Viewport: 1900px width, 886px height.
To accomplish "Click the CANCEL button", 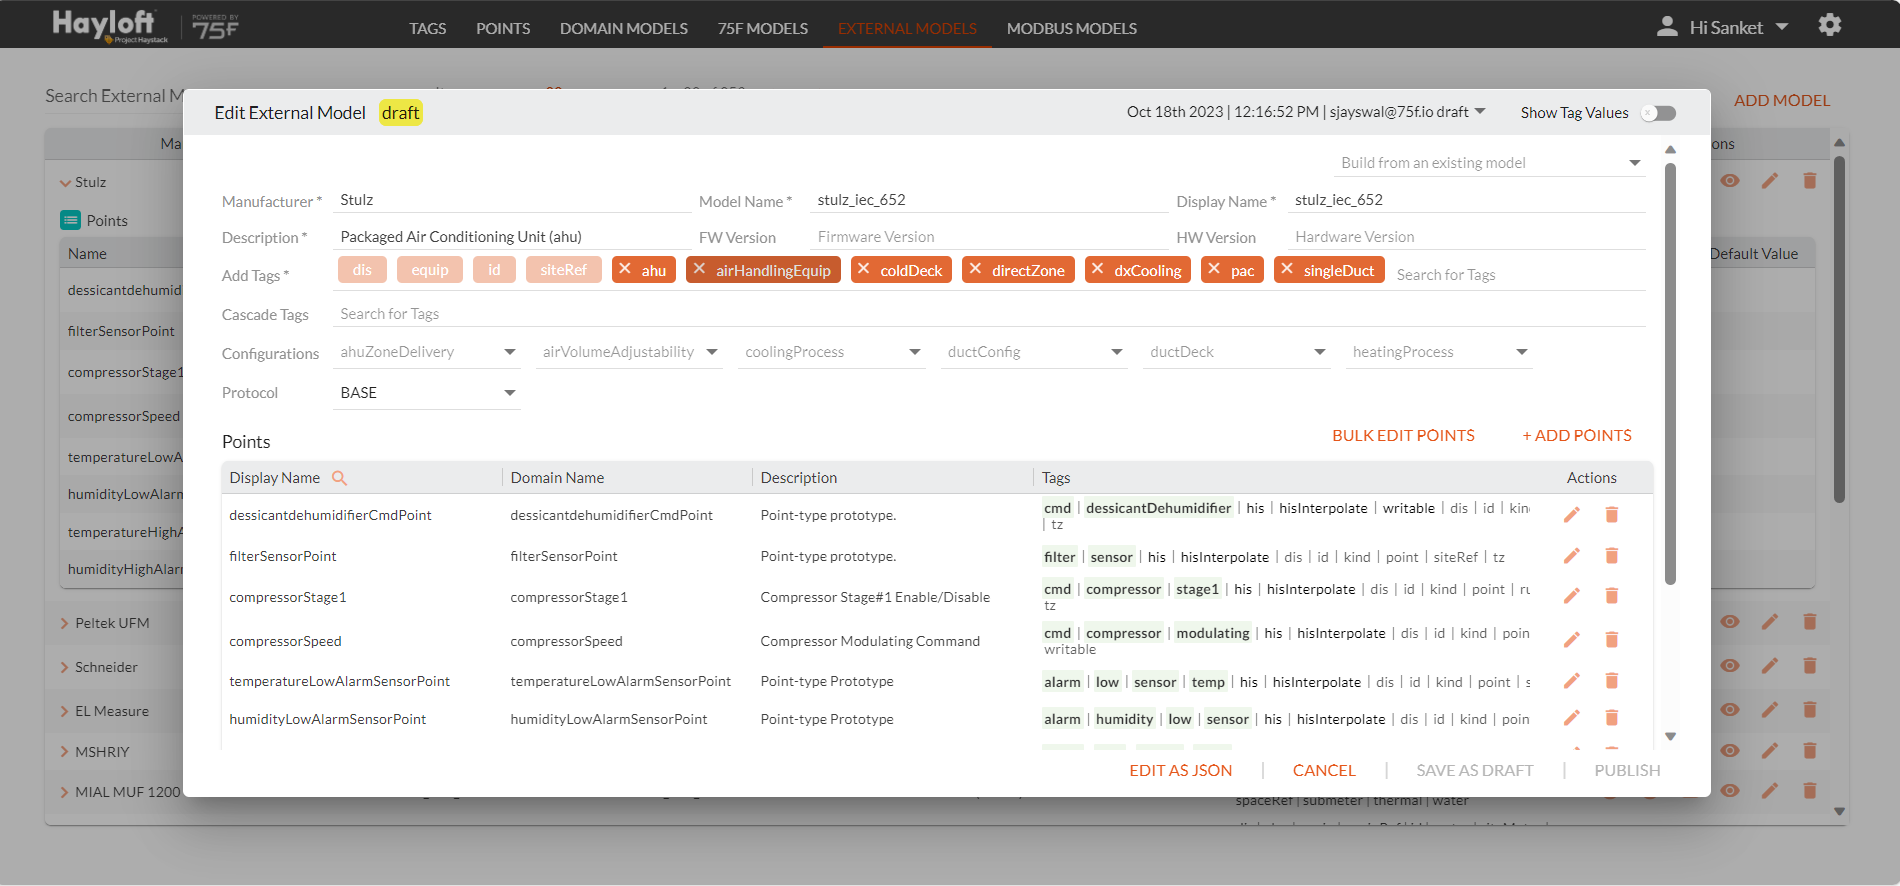I will tap(1324, 770).
